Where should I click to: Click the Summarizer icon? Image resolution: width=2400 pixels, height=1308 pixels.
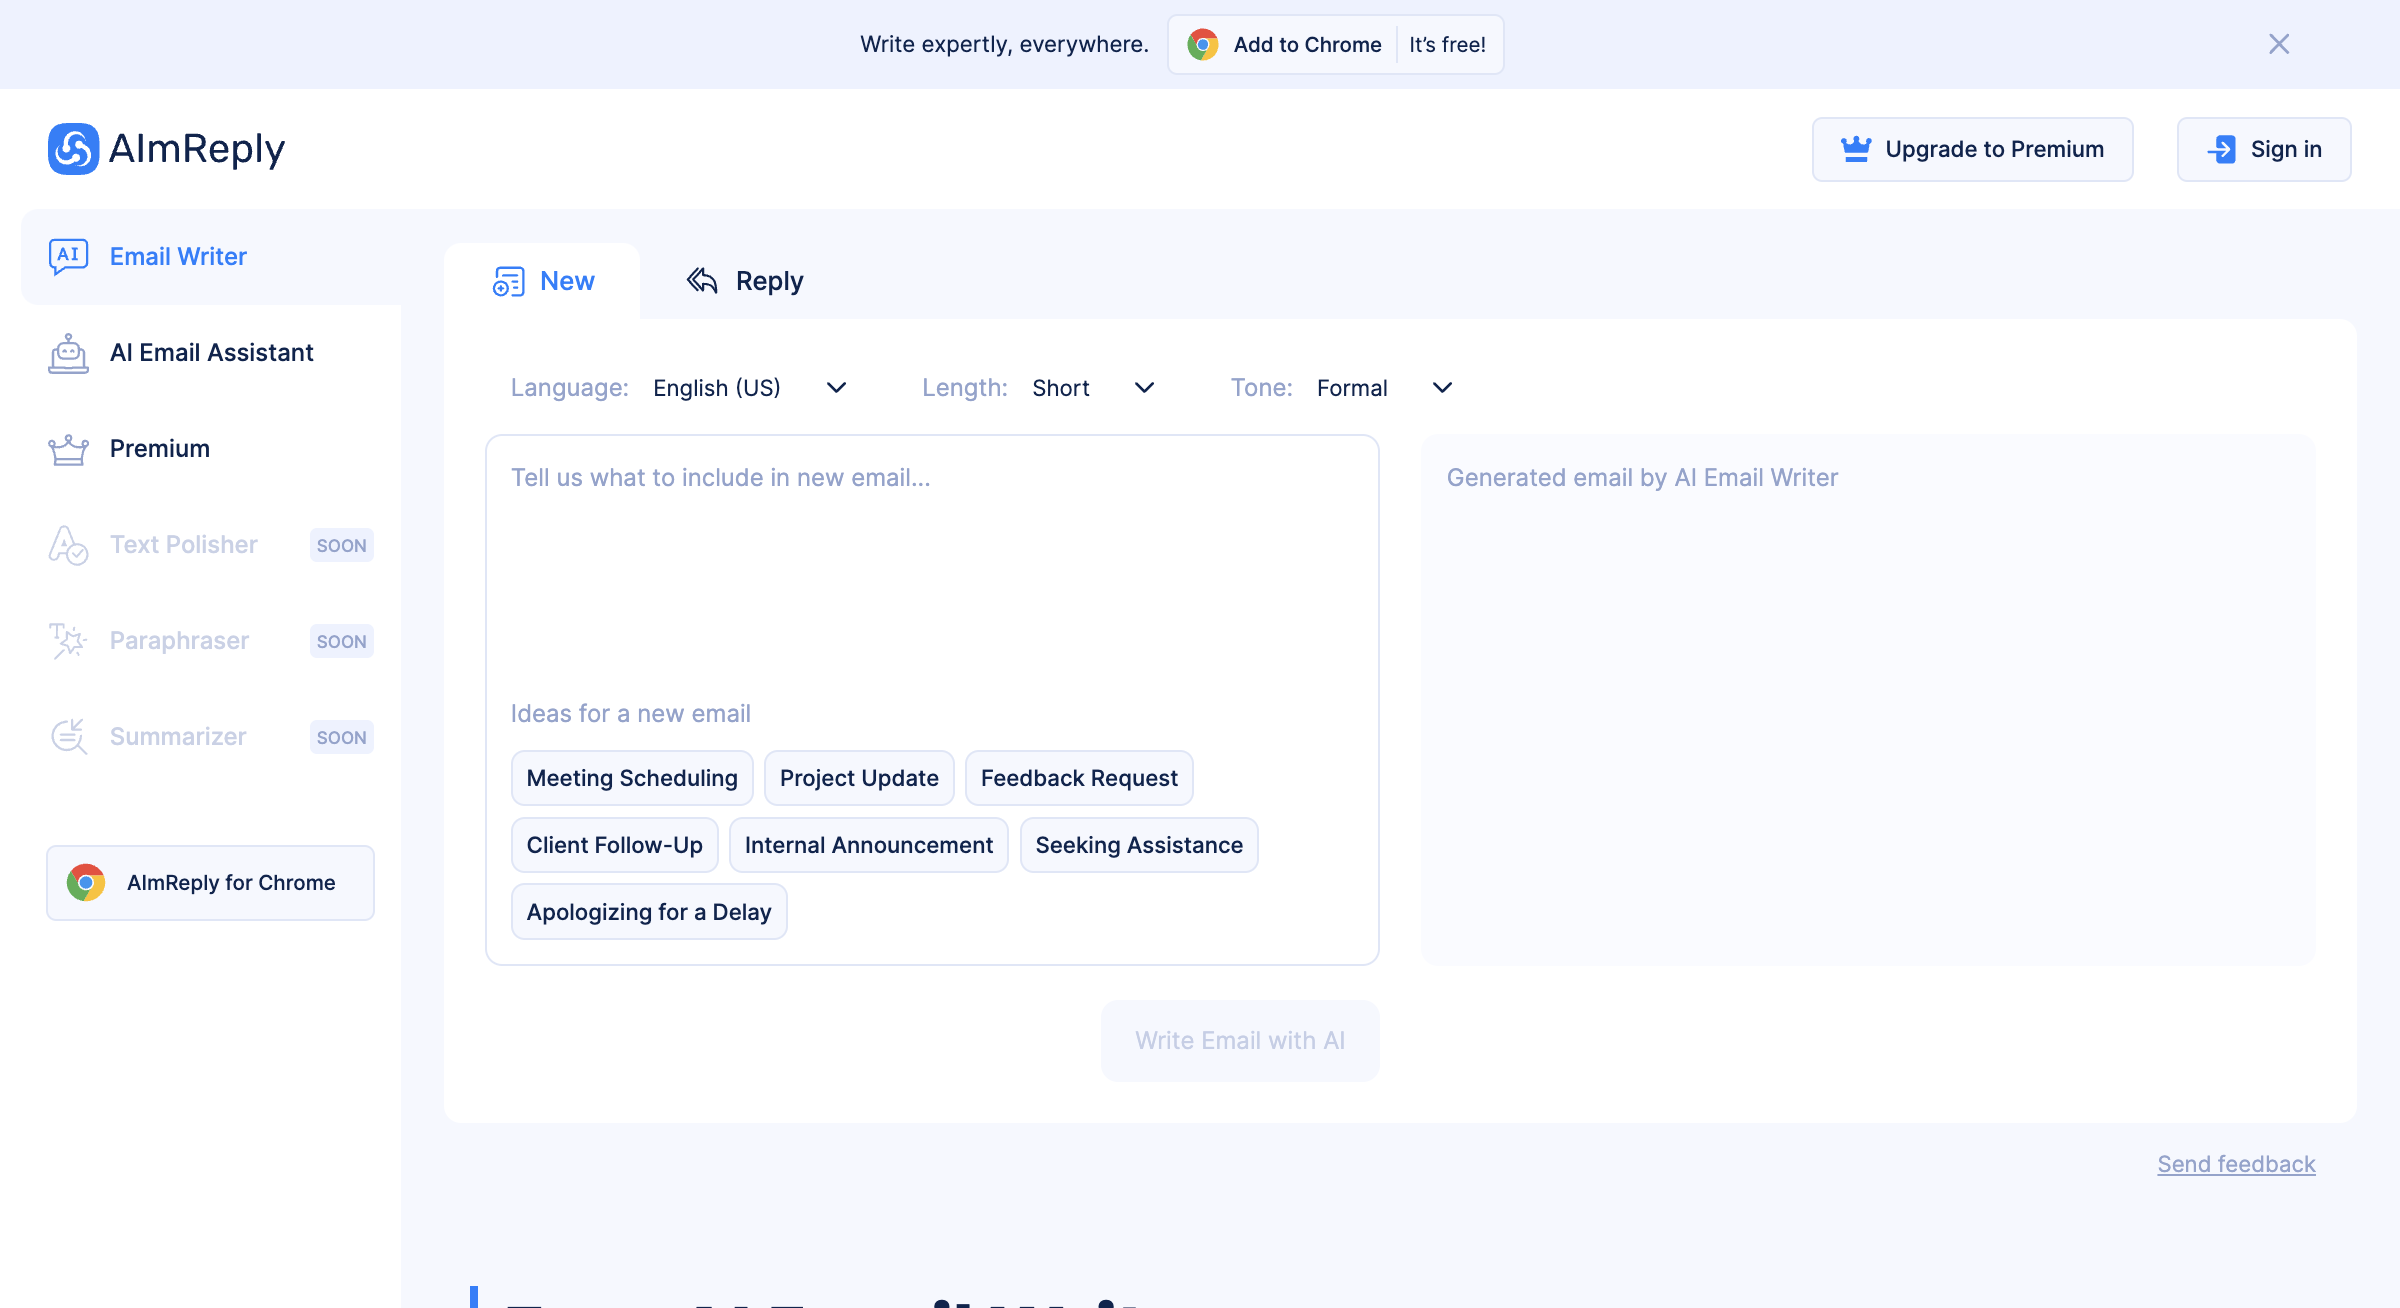[68, 737]
